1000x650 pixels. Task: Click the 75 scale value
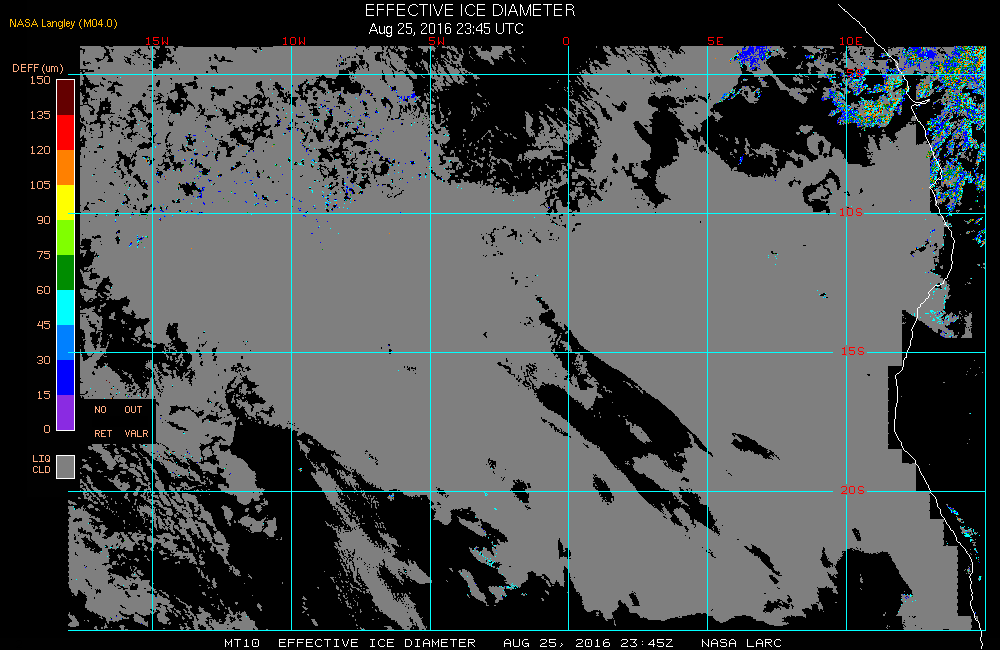43,255
